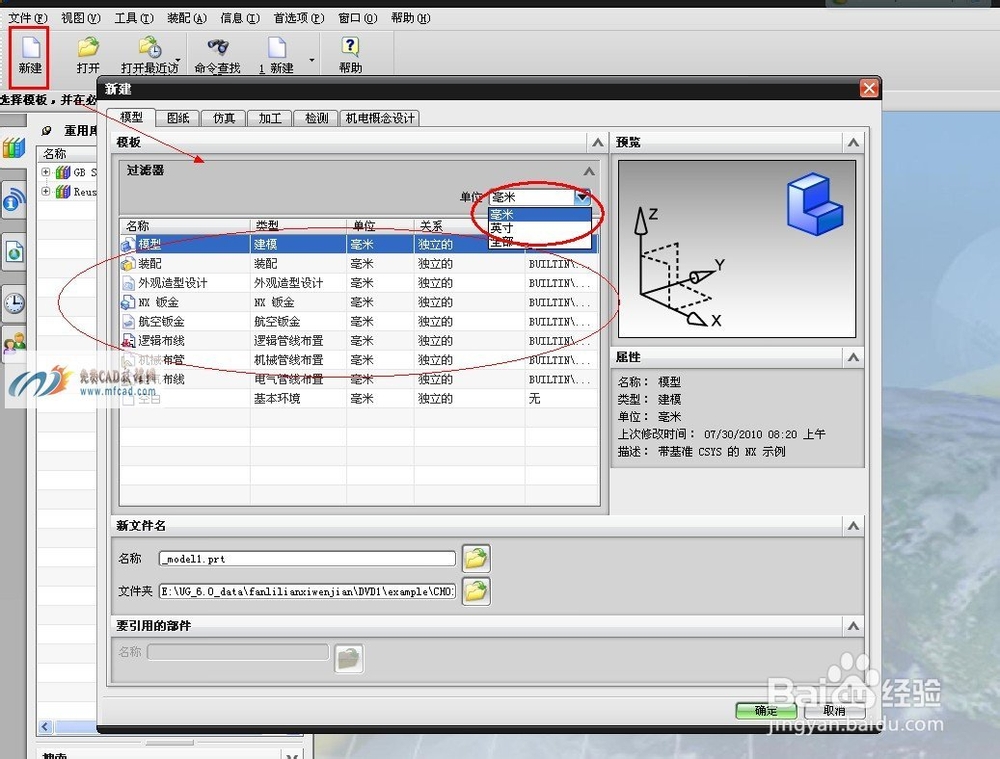
Task: Click the roles people icon in left sidebar
Action: tap(13, 345)
